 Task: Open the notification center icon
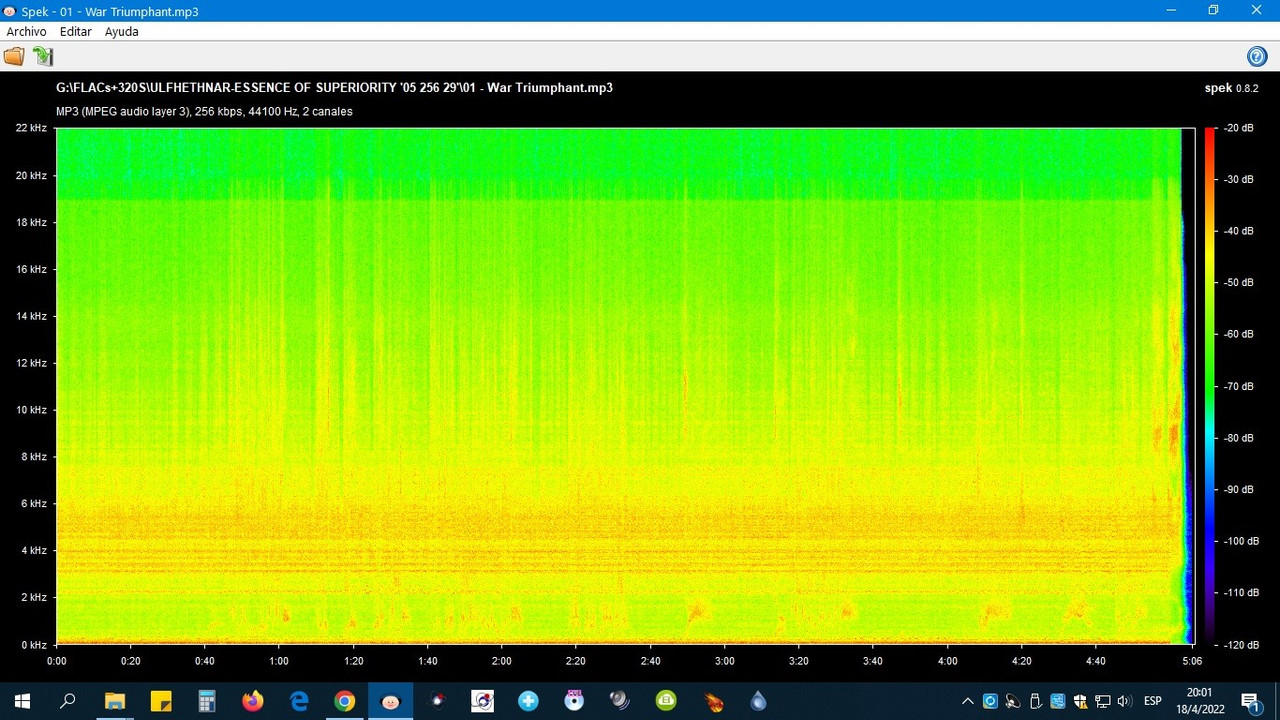point(1250,701)
